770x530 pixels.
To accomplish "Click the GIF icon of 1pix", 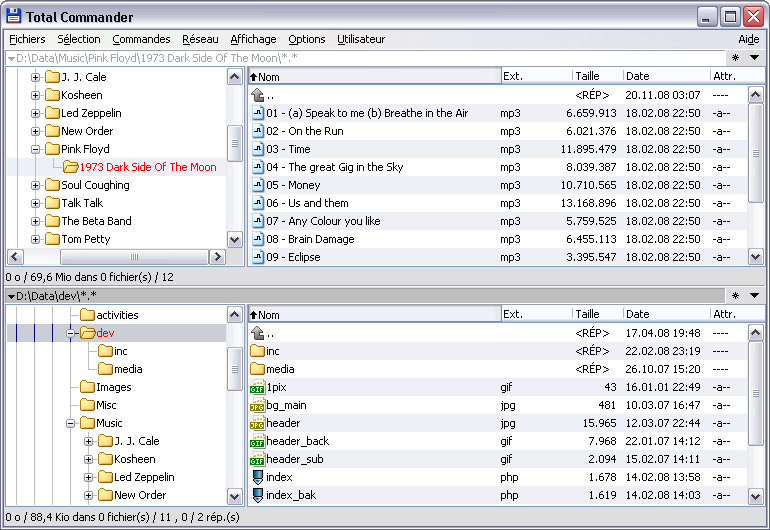I will 257,387.
